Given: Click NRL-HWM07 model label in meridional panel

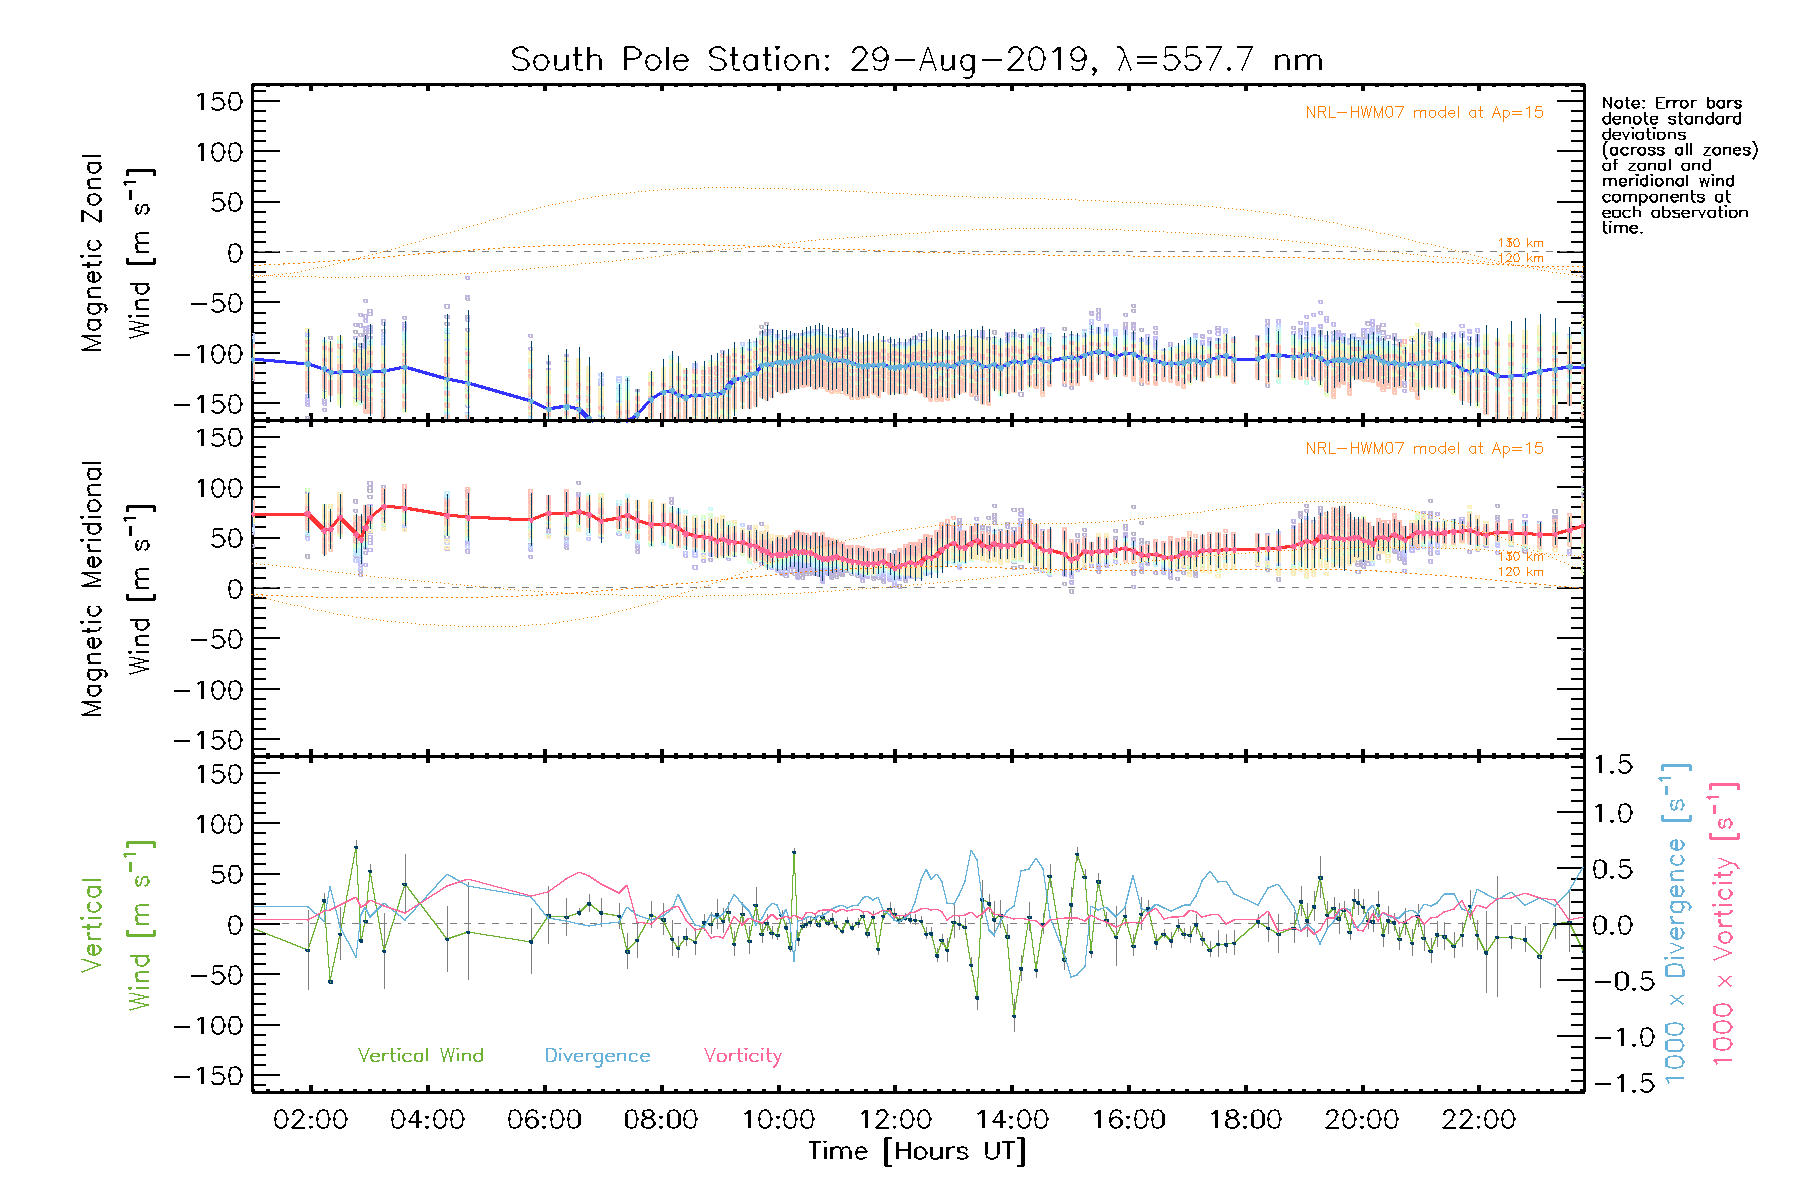Looking at the screenshot, I should pos(1424,449).
